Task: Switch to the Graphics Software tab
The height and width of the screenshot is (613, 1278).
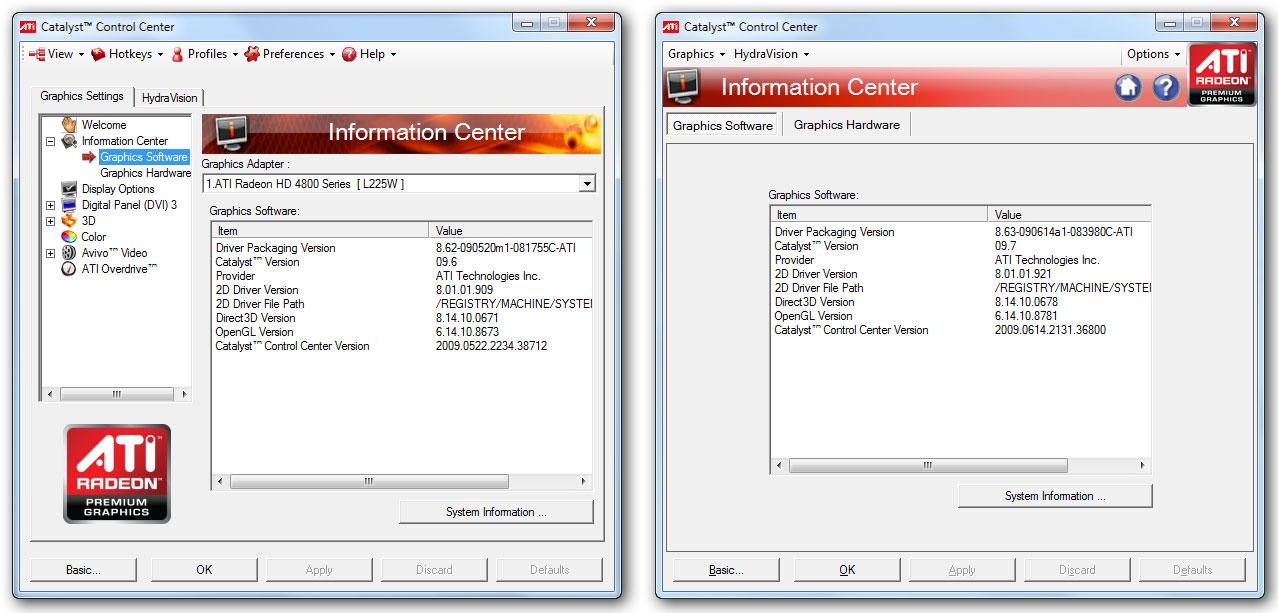Action: (x=722, y=125)
